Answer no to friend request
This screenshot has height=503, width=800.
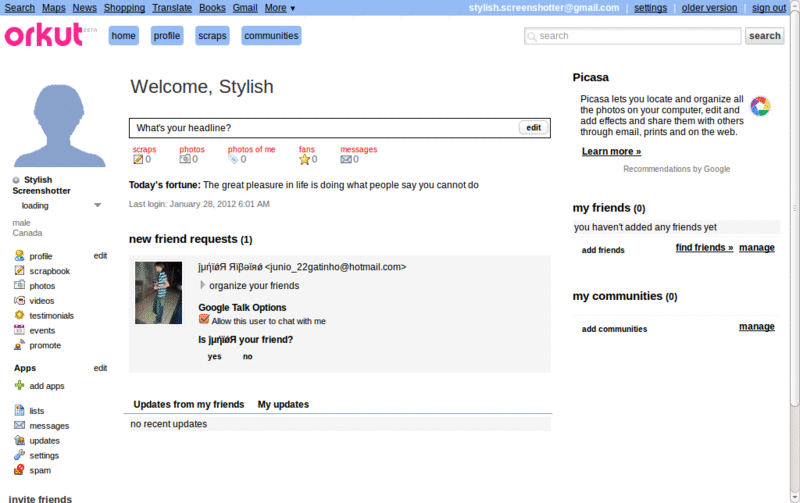[247, 356]
